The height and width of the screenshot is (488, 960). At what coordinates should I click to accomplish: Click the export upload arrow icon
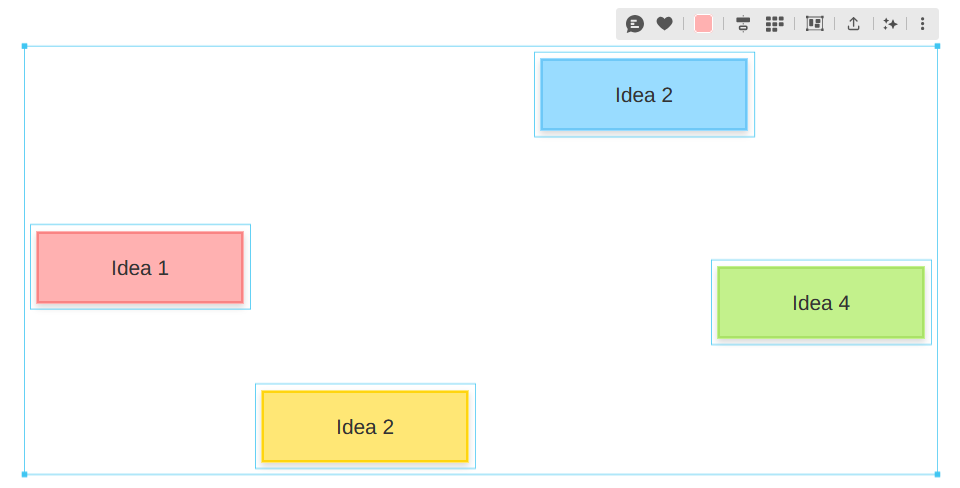click(853, 24)
